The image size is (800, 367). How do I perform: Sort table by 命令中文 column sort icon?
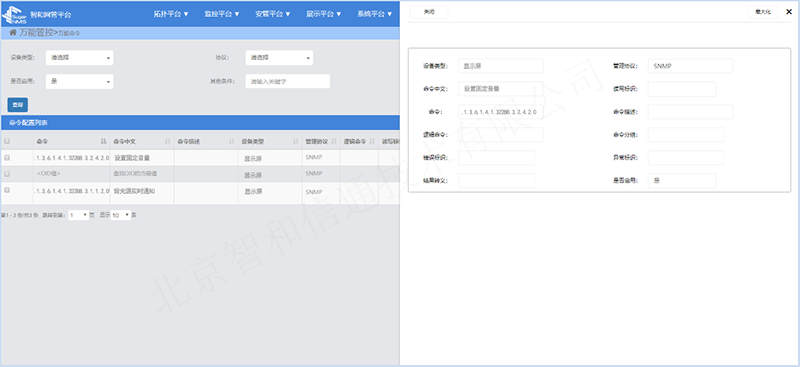[168, 141]
